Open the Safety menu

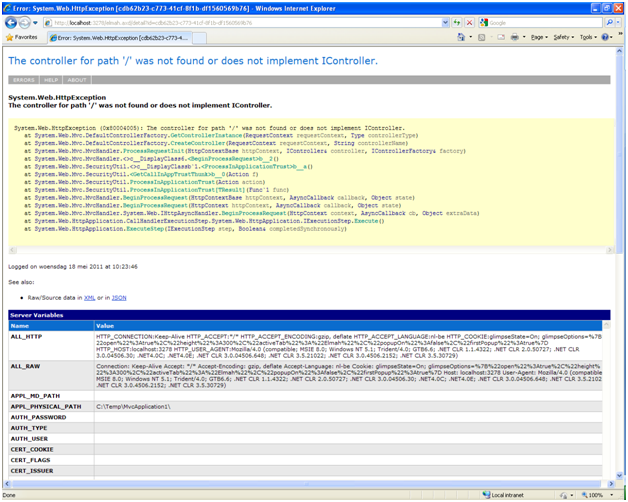pos(564,37)
